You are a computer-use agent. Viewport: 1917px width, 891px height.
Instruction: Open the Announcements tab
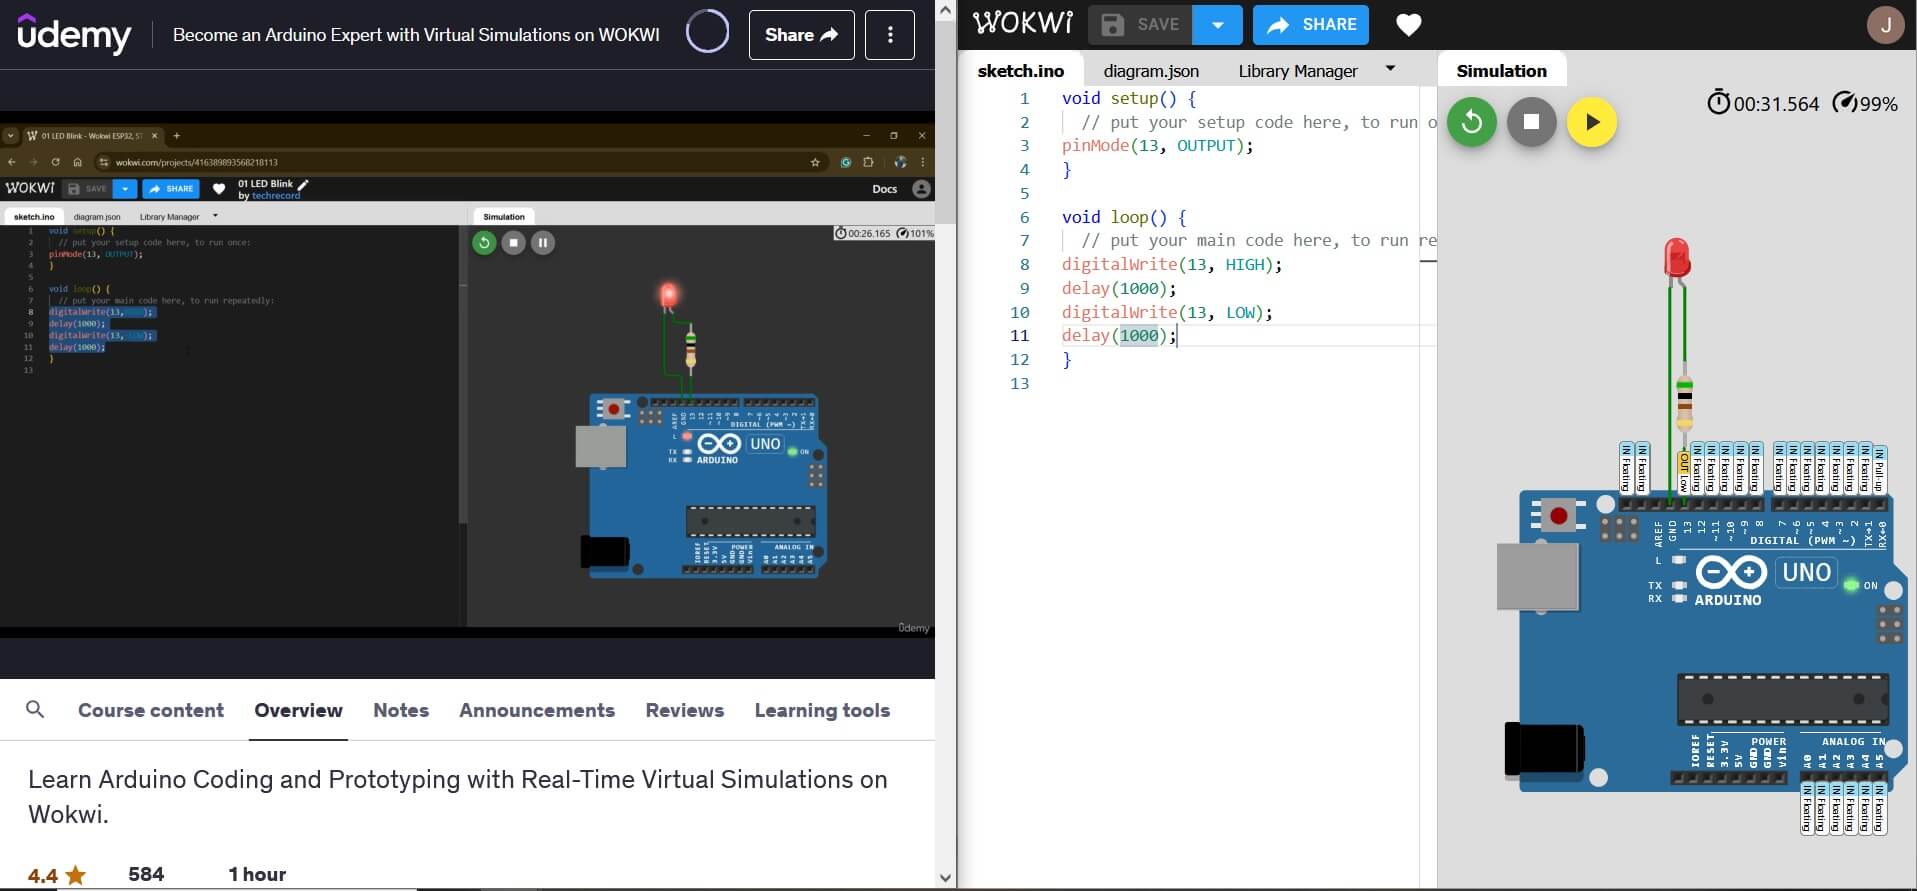click(x=537, y=710)
